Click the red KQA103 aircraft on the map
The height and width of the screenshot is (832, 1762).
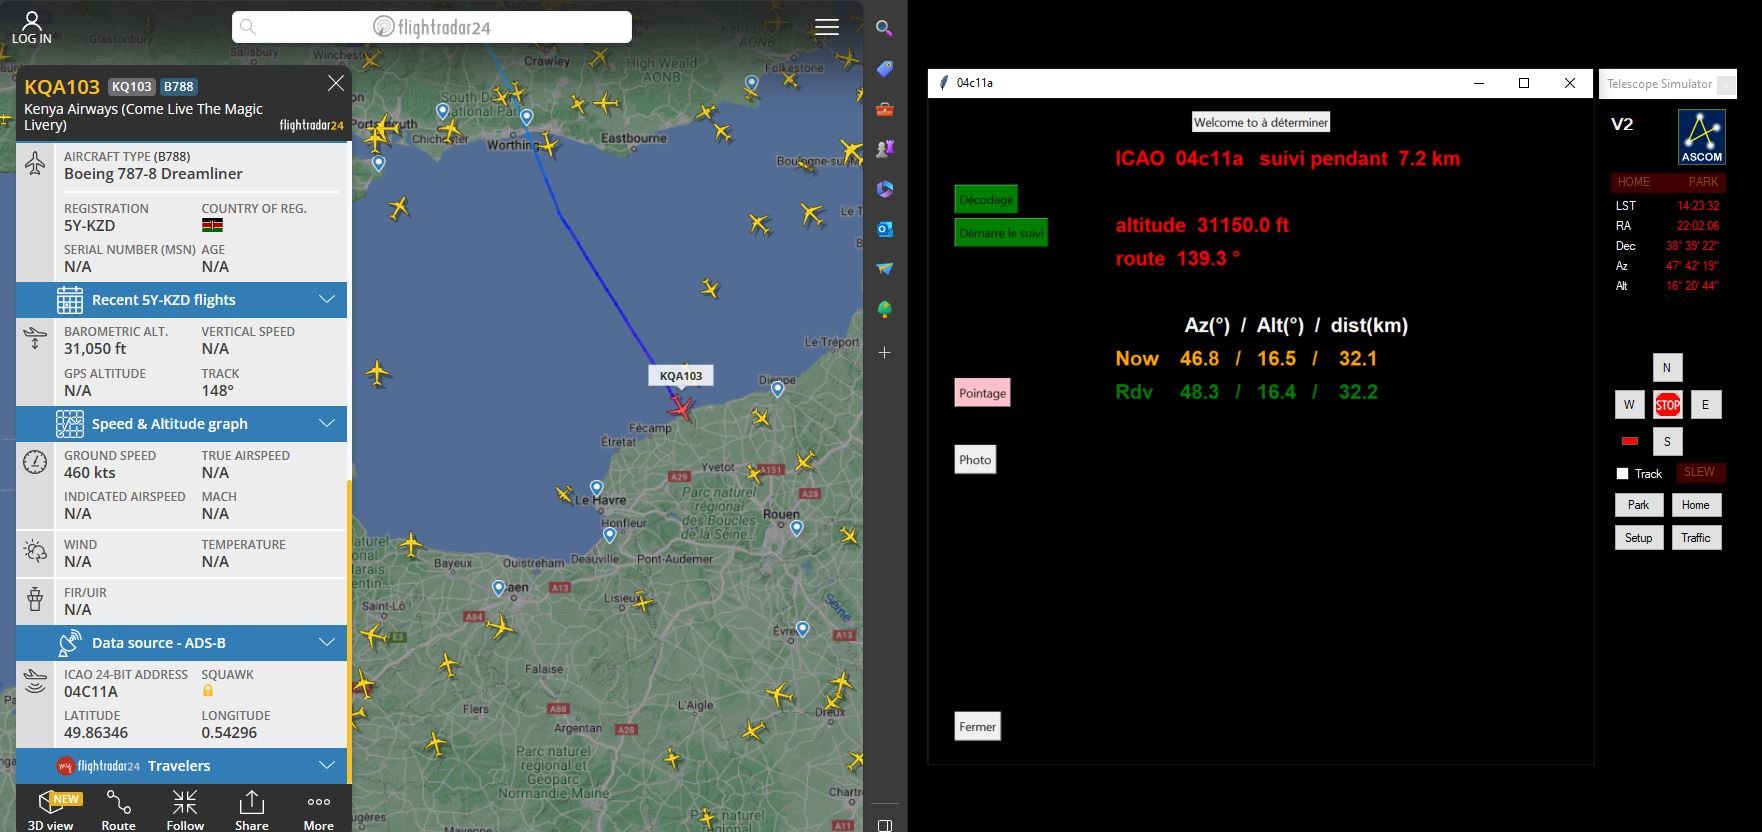[681, 407]
